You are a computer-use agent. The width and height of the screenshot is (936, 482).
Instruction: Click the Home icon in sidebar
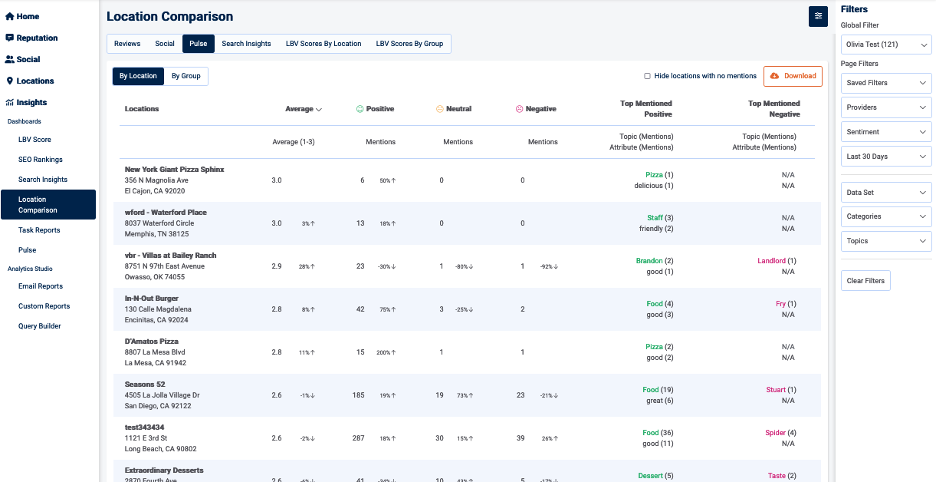click(10, 17)
